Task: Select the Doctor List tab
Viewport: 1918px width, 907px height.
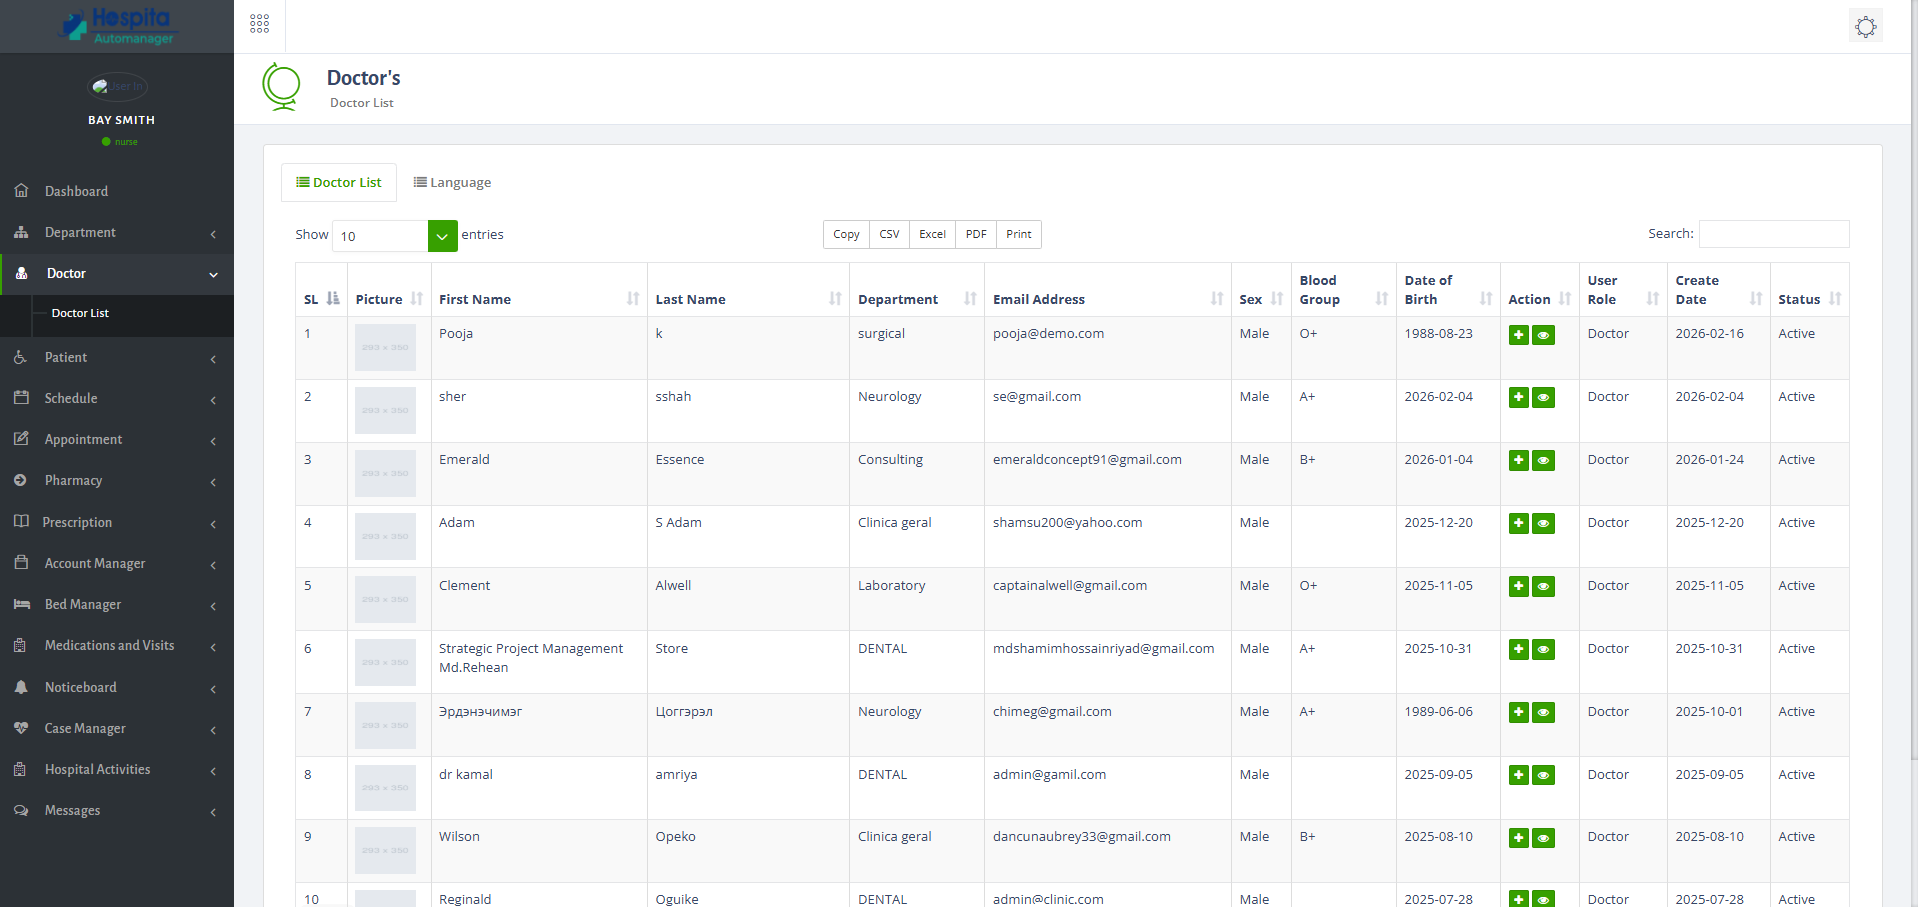Action: click(x=338, y=182)
